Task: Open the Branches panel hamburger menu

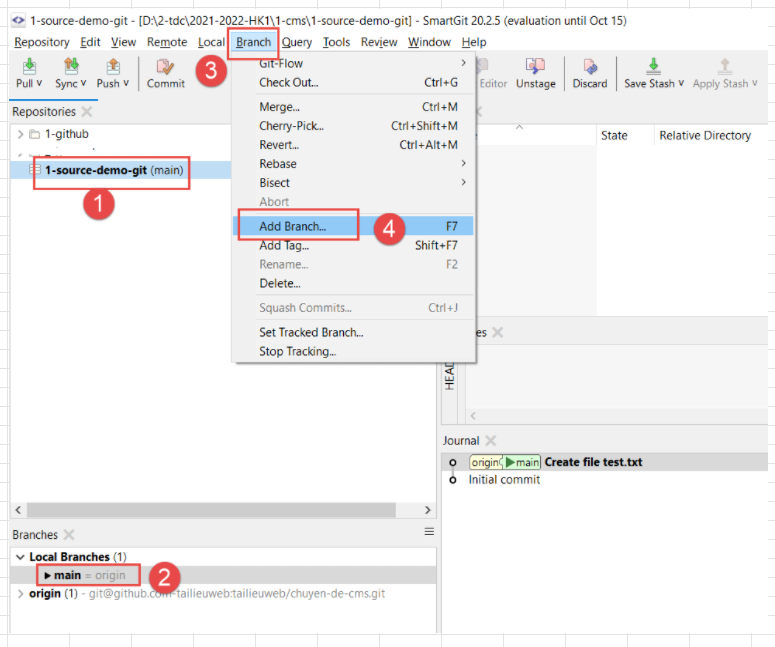Action: (429, 532)
